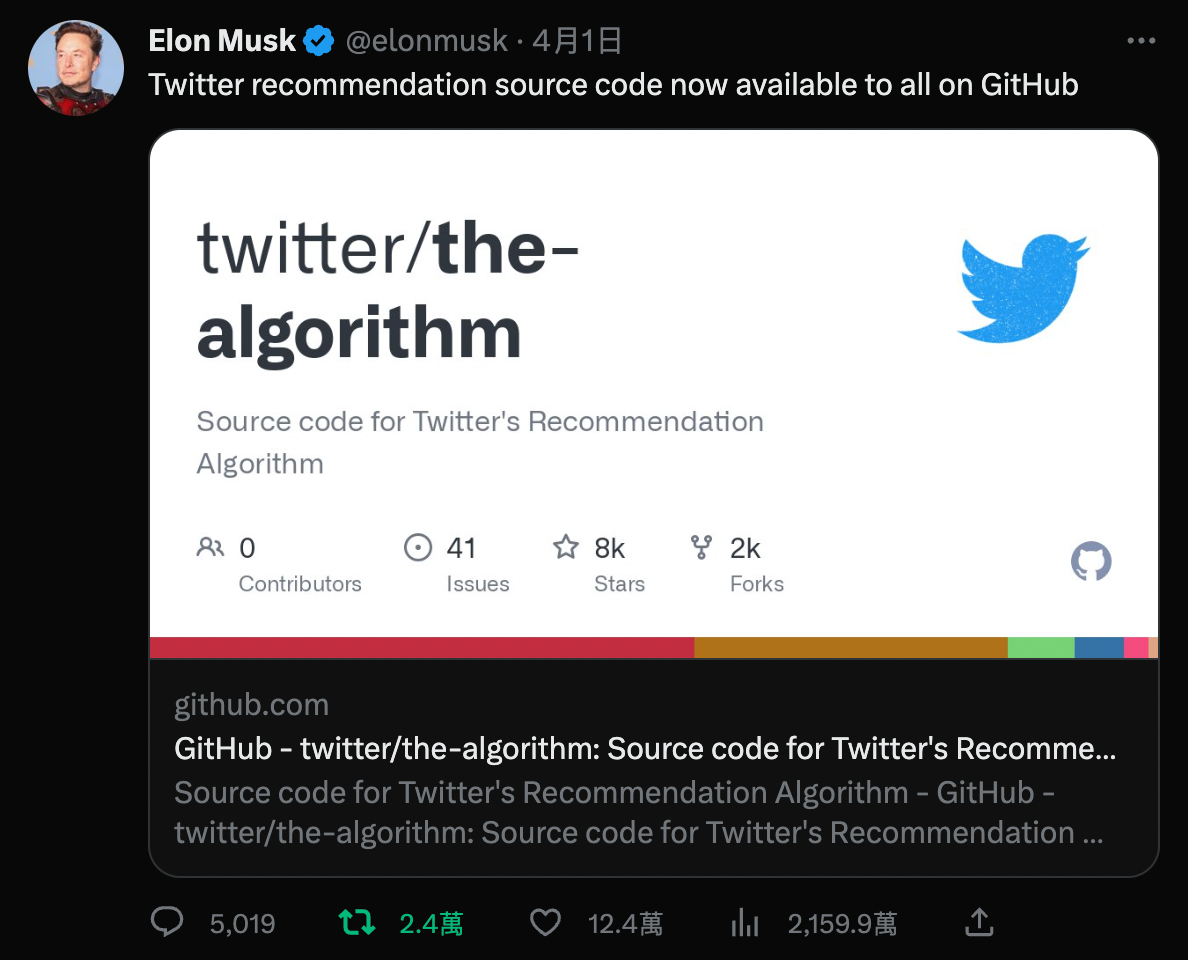Click the blue Twitter bird logo on the card
The image size is (1188, 960).
1023,289
